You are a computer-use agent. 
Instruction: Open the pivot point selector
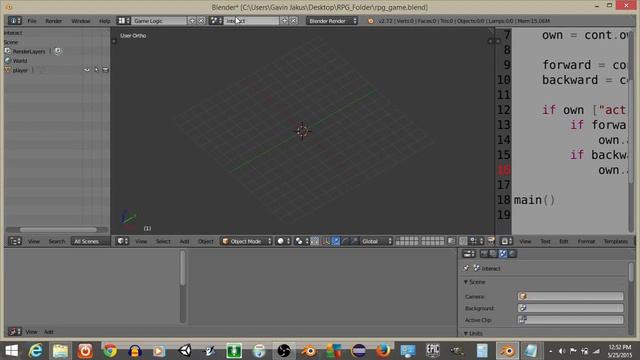301,241
